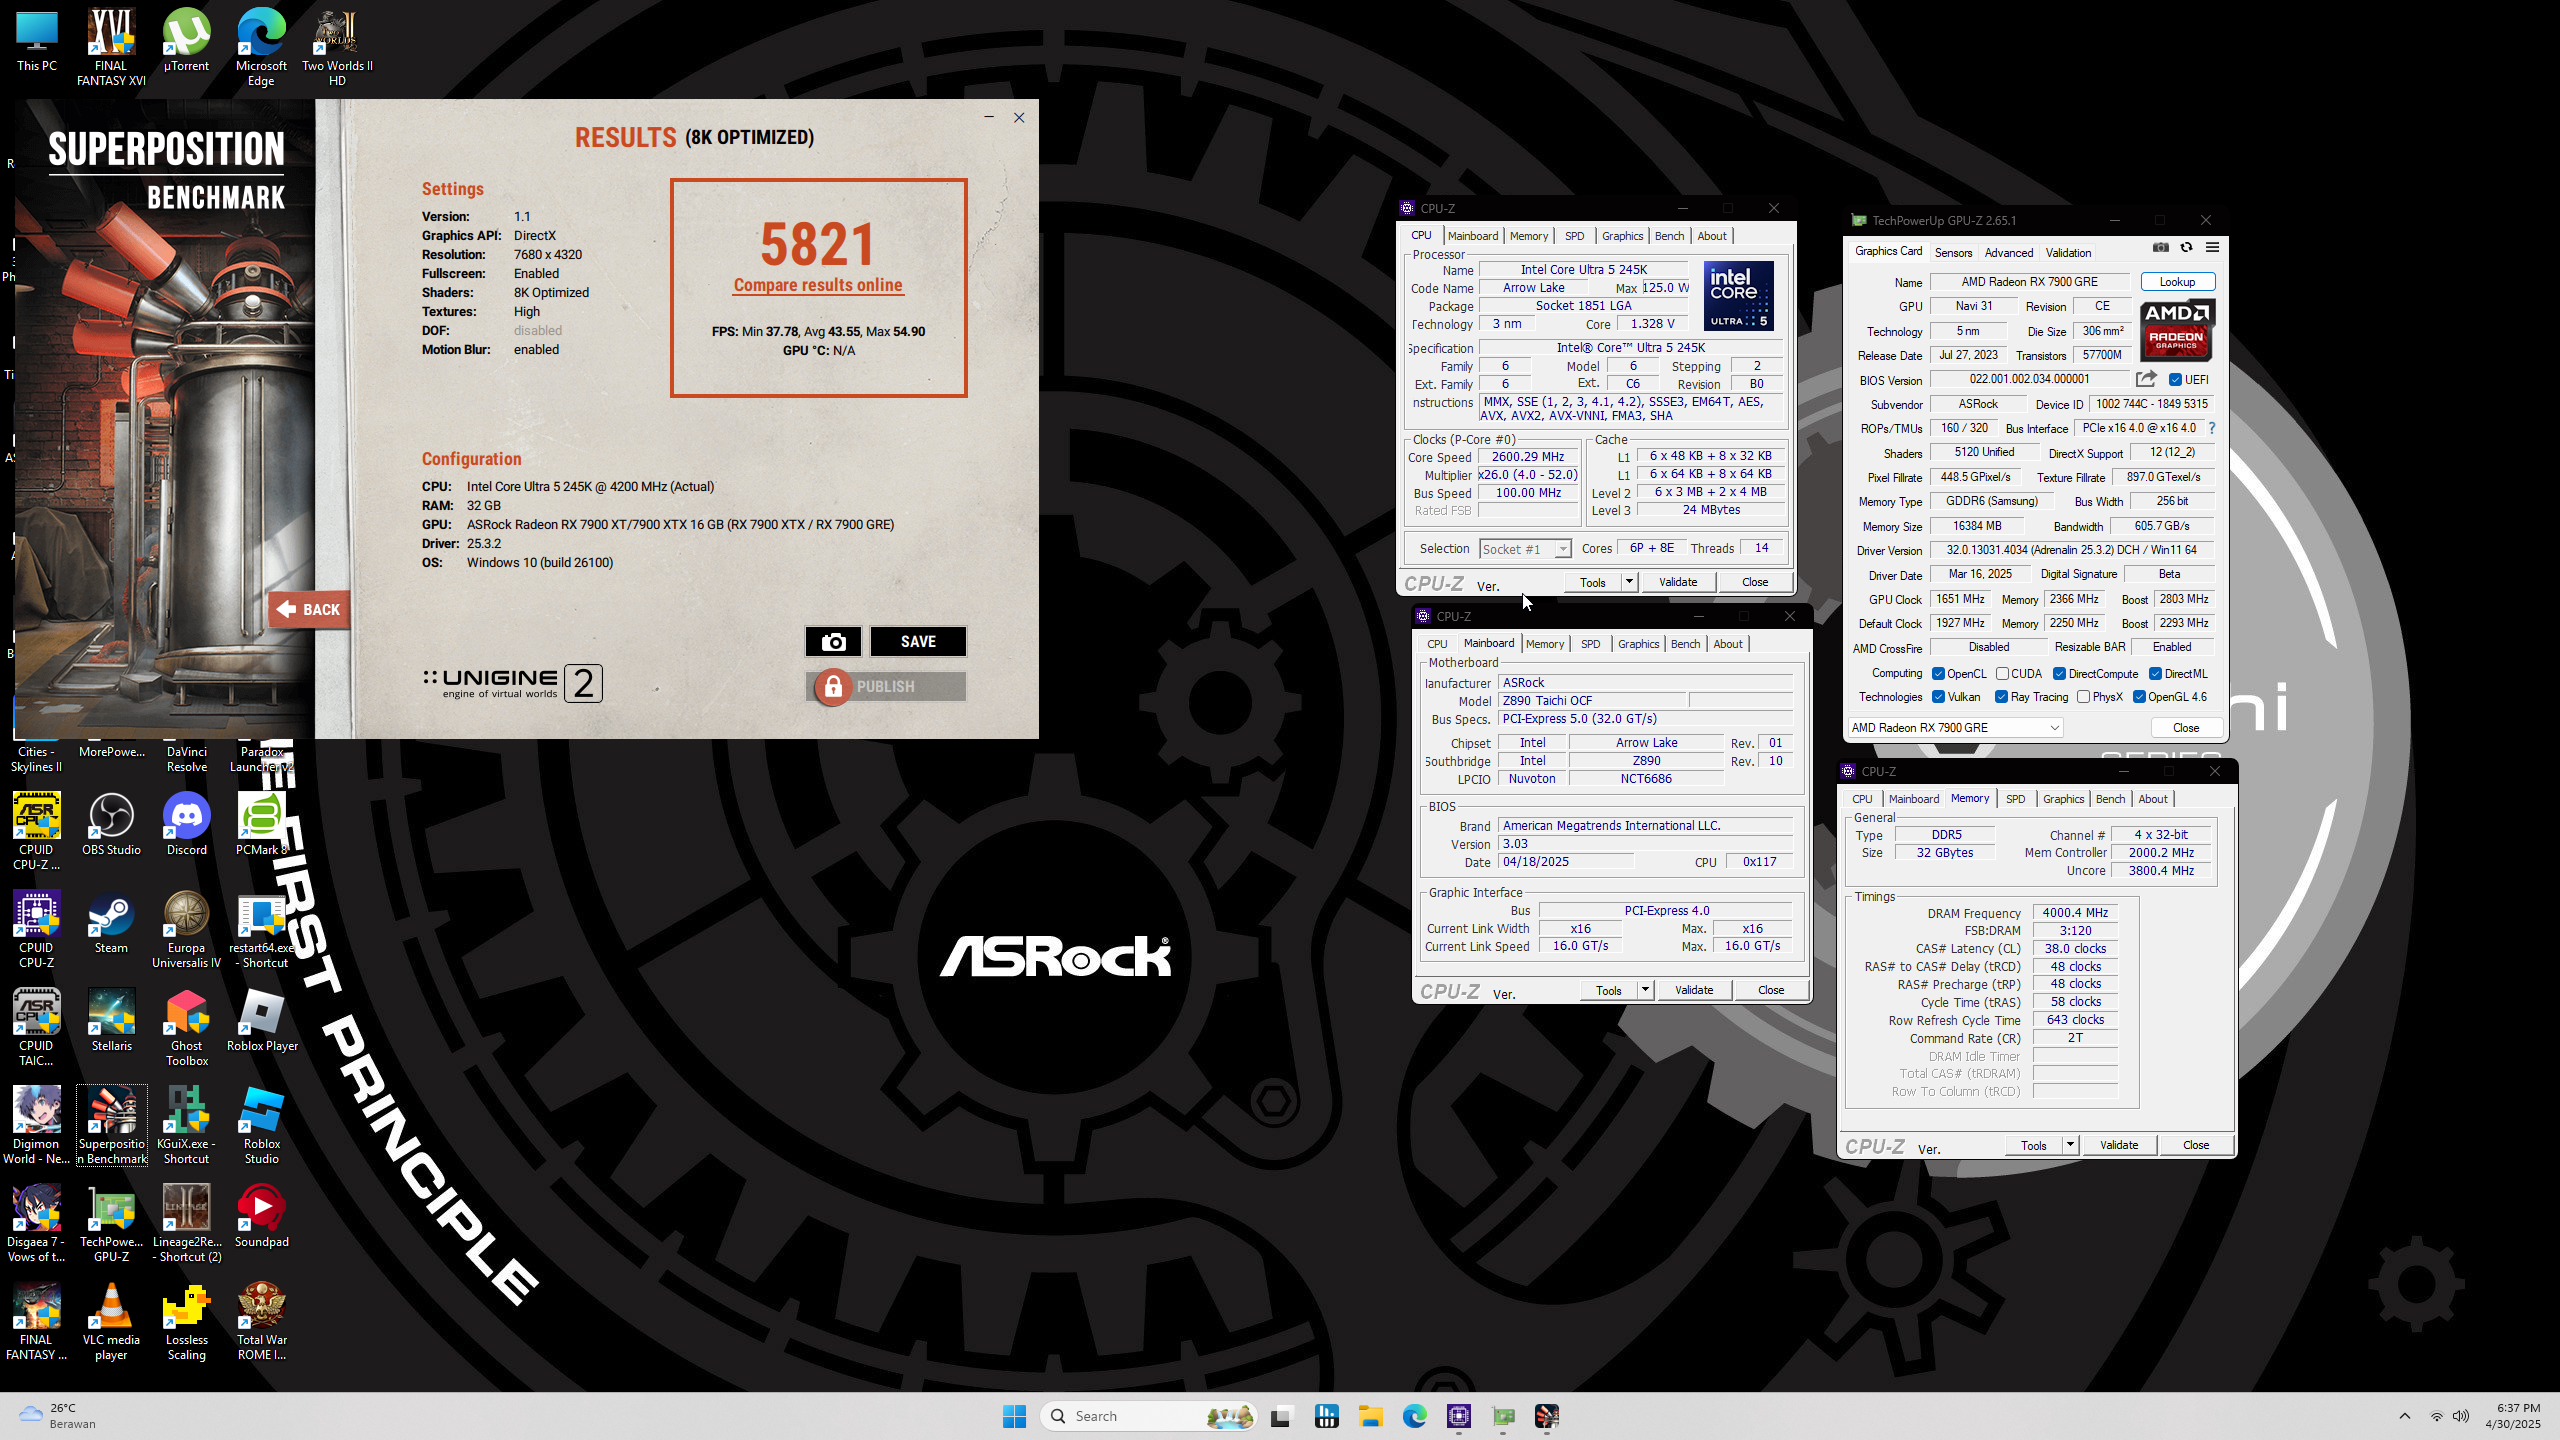This screenshot has width=2560, height=1440.
Task: Open the Two Worlds II HD desktop icon
Action: pyautogui.click(x=337, y=47)
